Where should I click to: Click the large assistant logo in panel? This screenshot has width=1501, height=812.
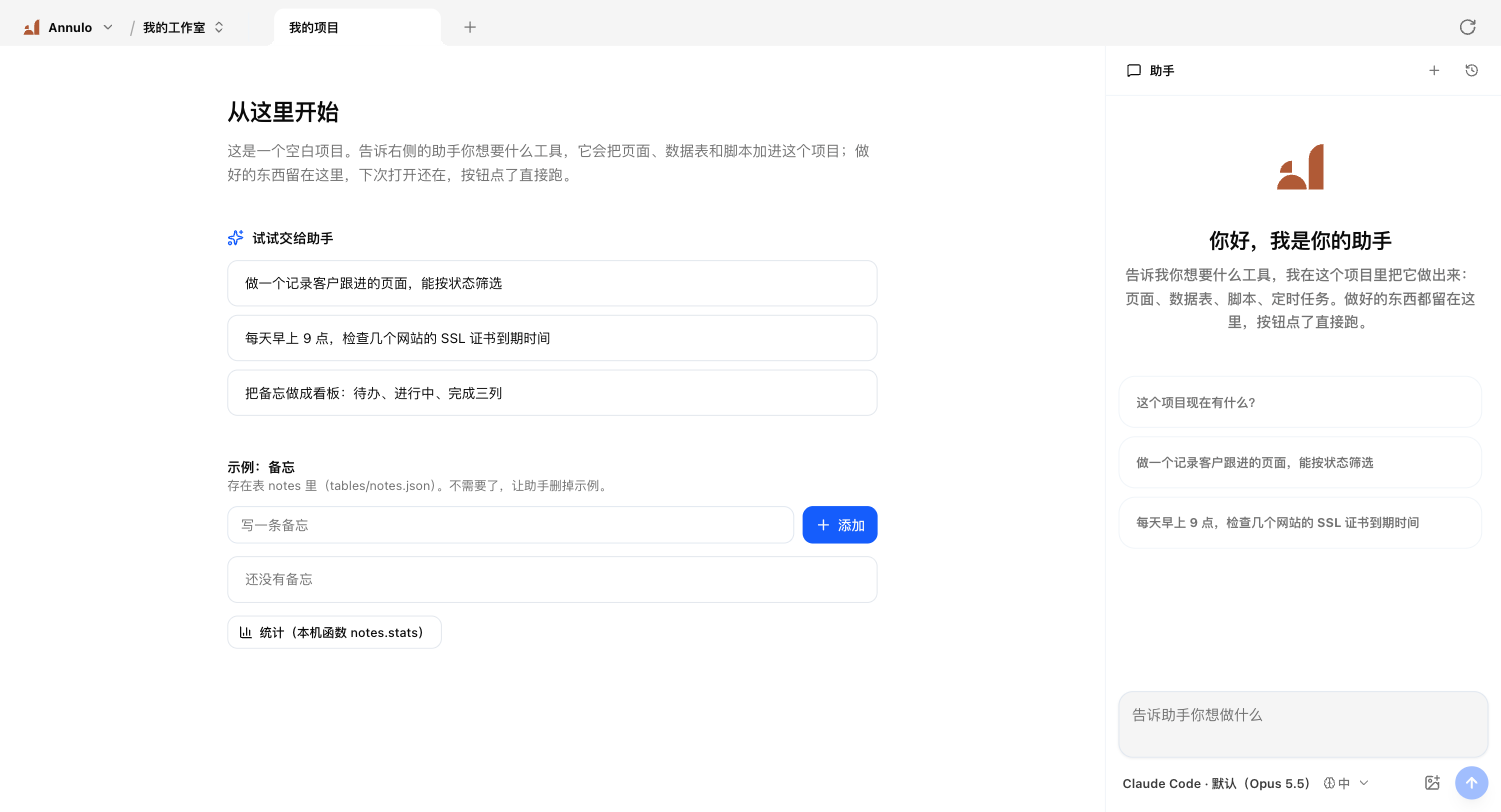[1300, 167]
